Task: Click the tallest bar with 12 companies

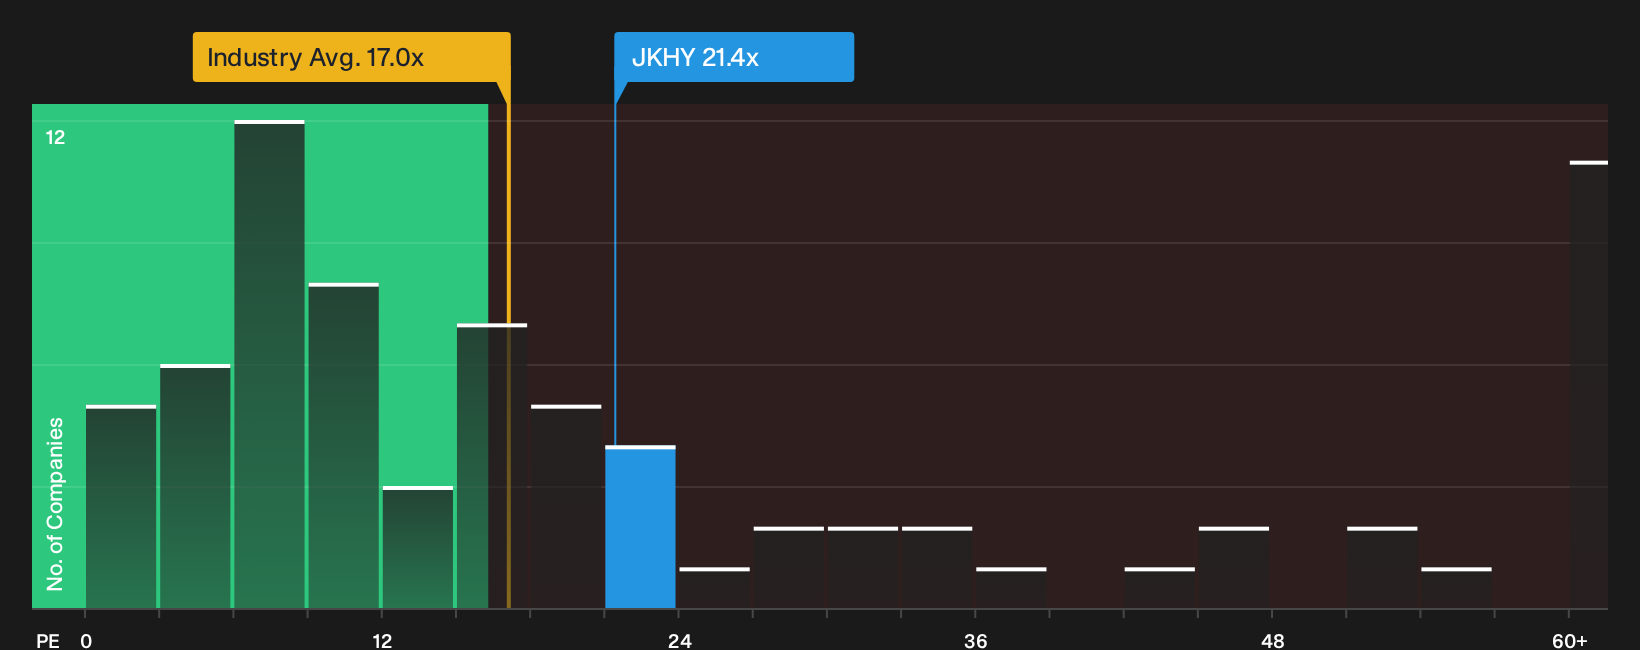Action: [x=269, y=364]
